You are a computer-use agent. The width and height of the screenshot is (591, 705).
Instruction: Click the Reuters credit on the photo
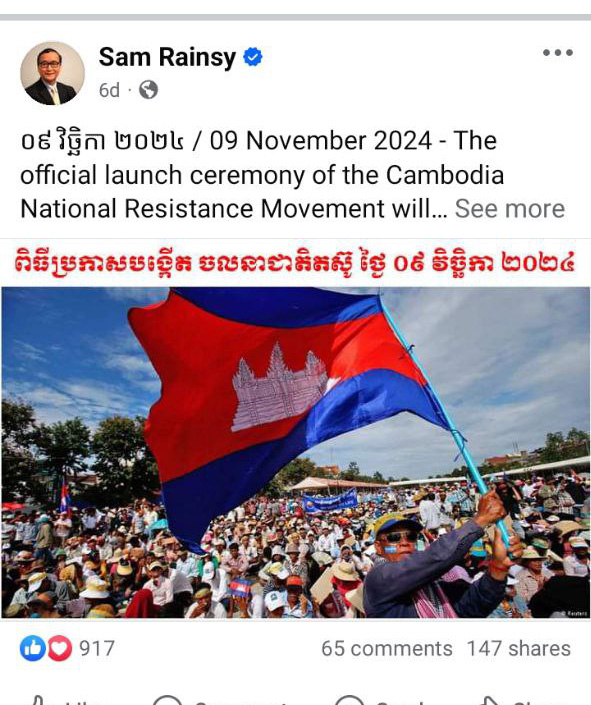point(577,613)
